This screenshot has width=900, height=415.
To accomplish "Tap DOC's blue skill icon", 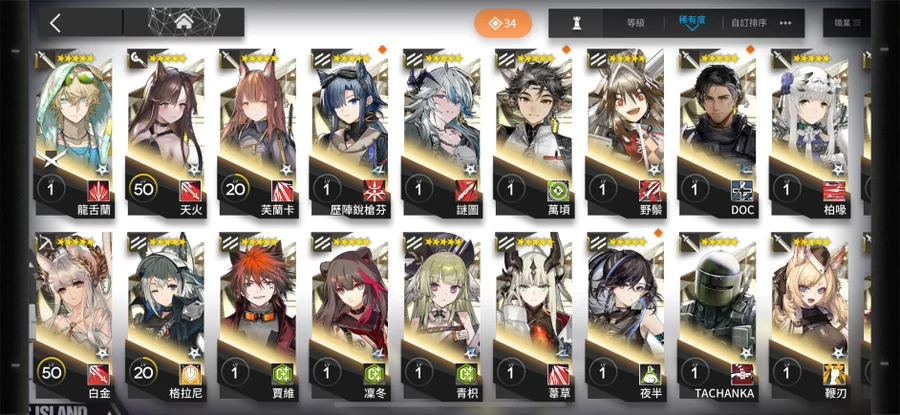I will click(x=742, y=191).
